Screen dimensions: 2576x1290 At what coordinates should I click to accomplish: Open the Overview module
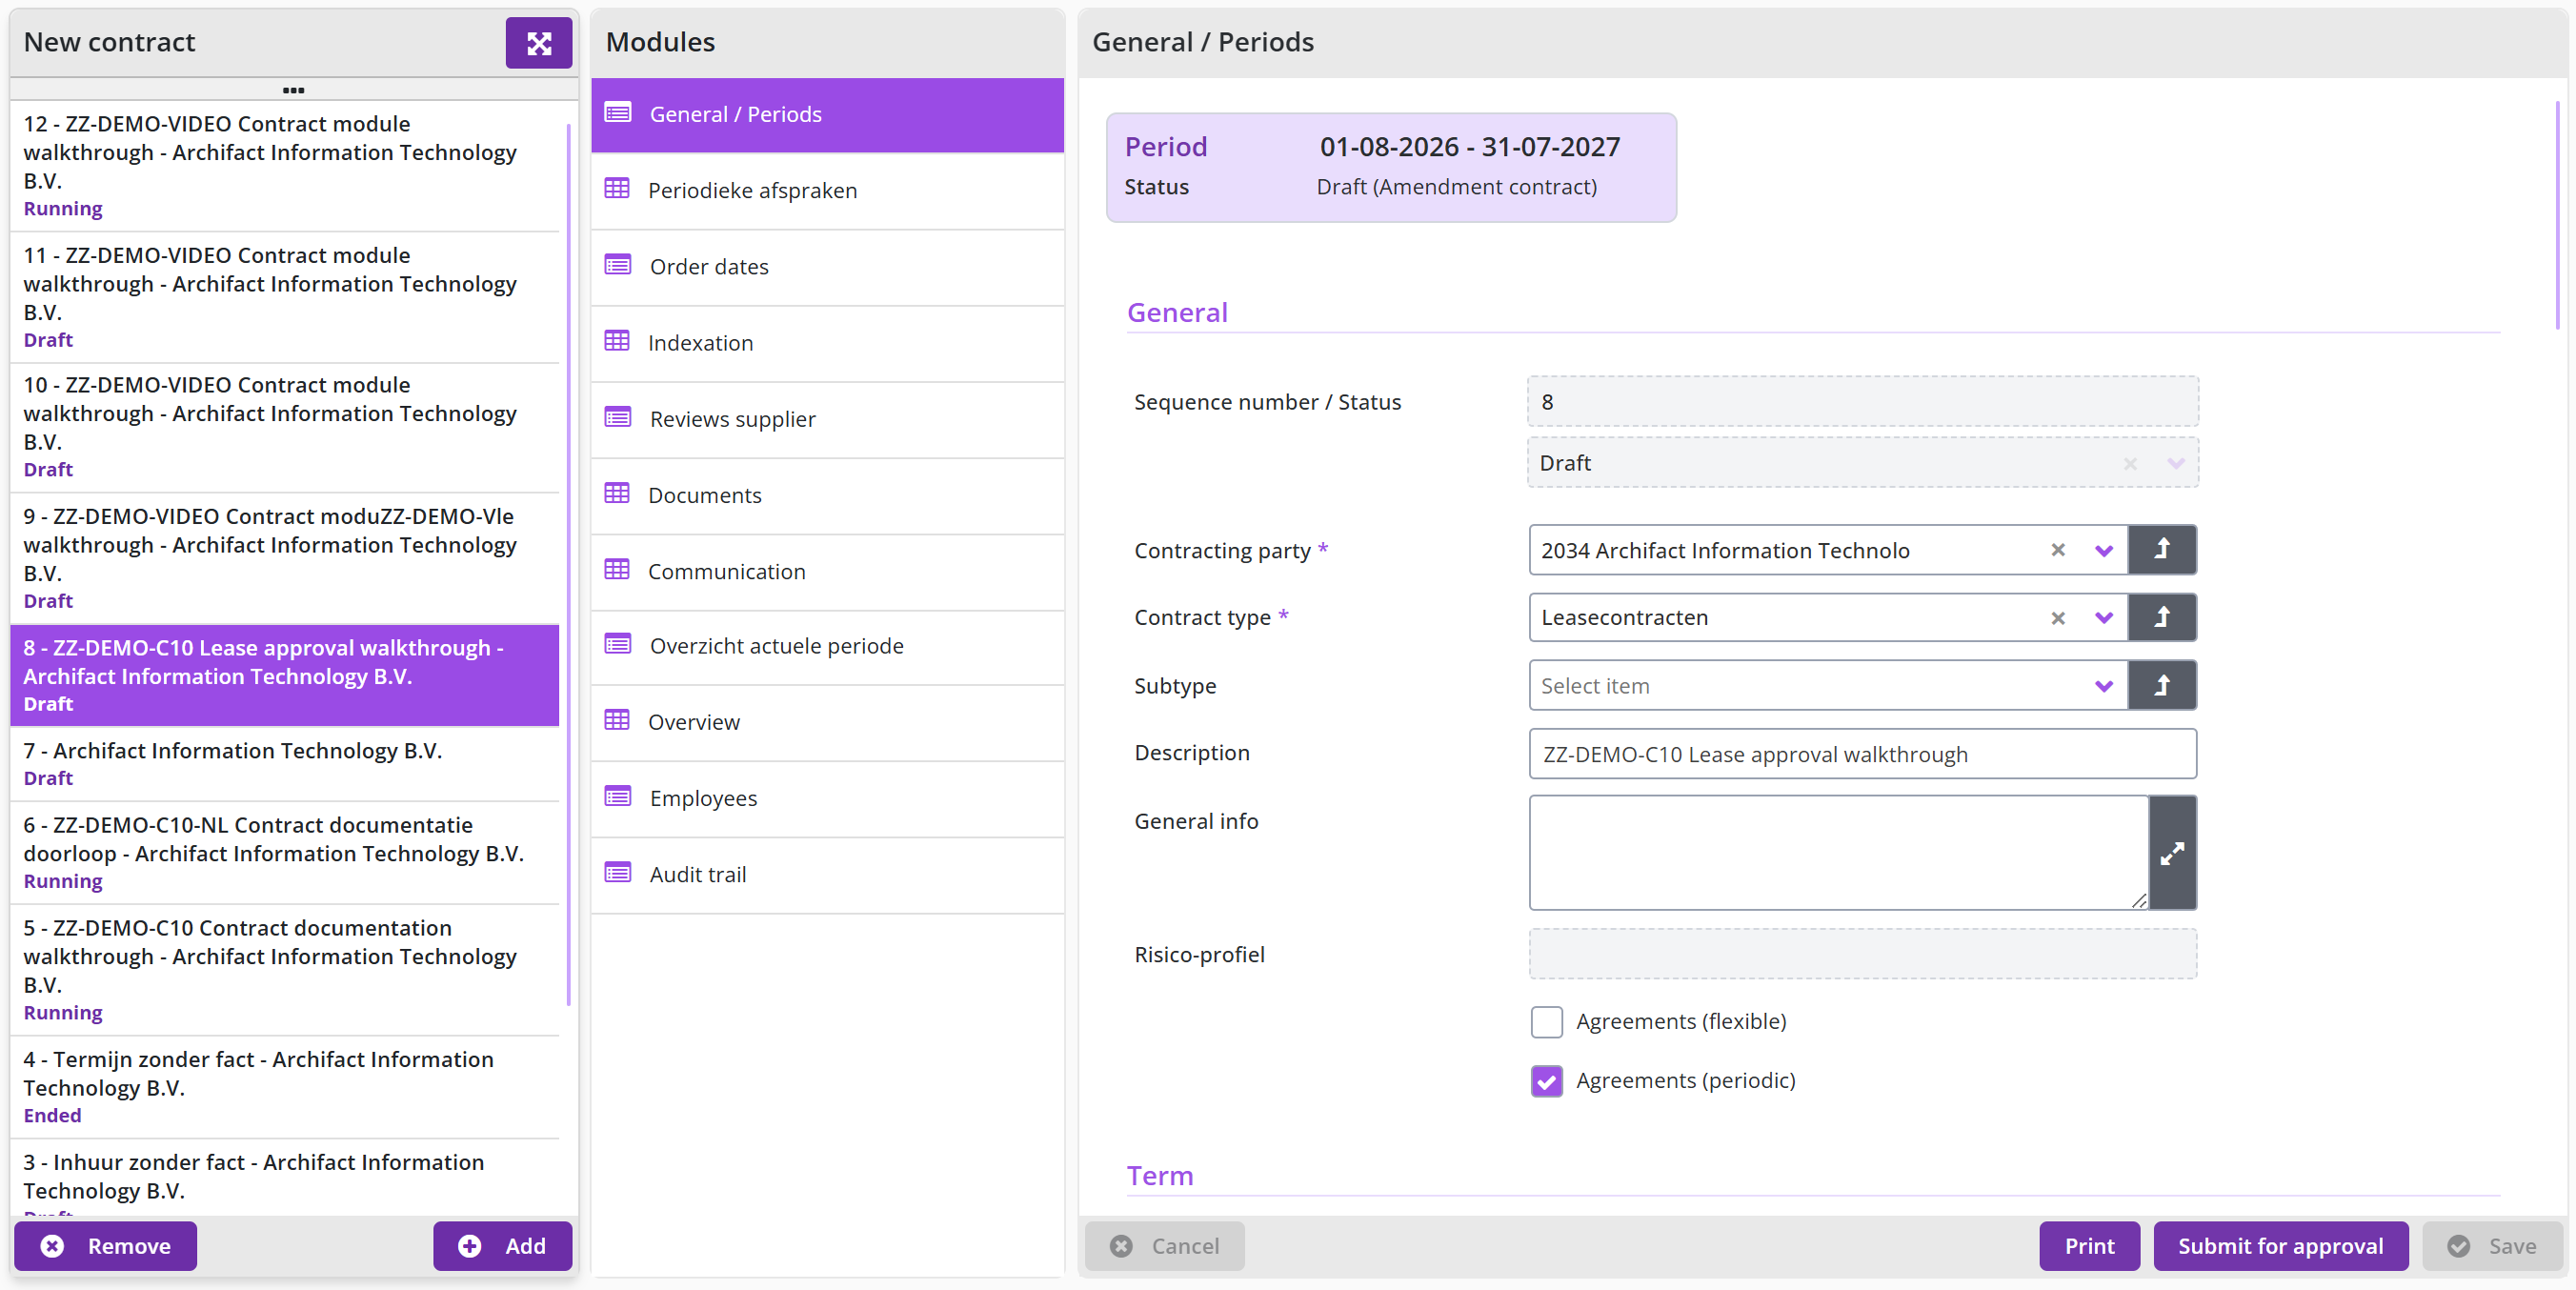tap(827, 722)
